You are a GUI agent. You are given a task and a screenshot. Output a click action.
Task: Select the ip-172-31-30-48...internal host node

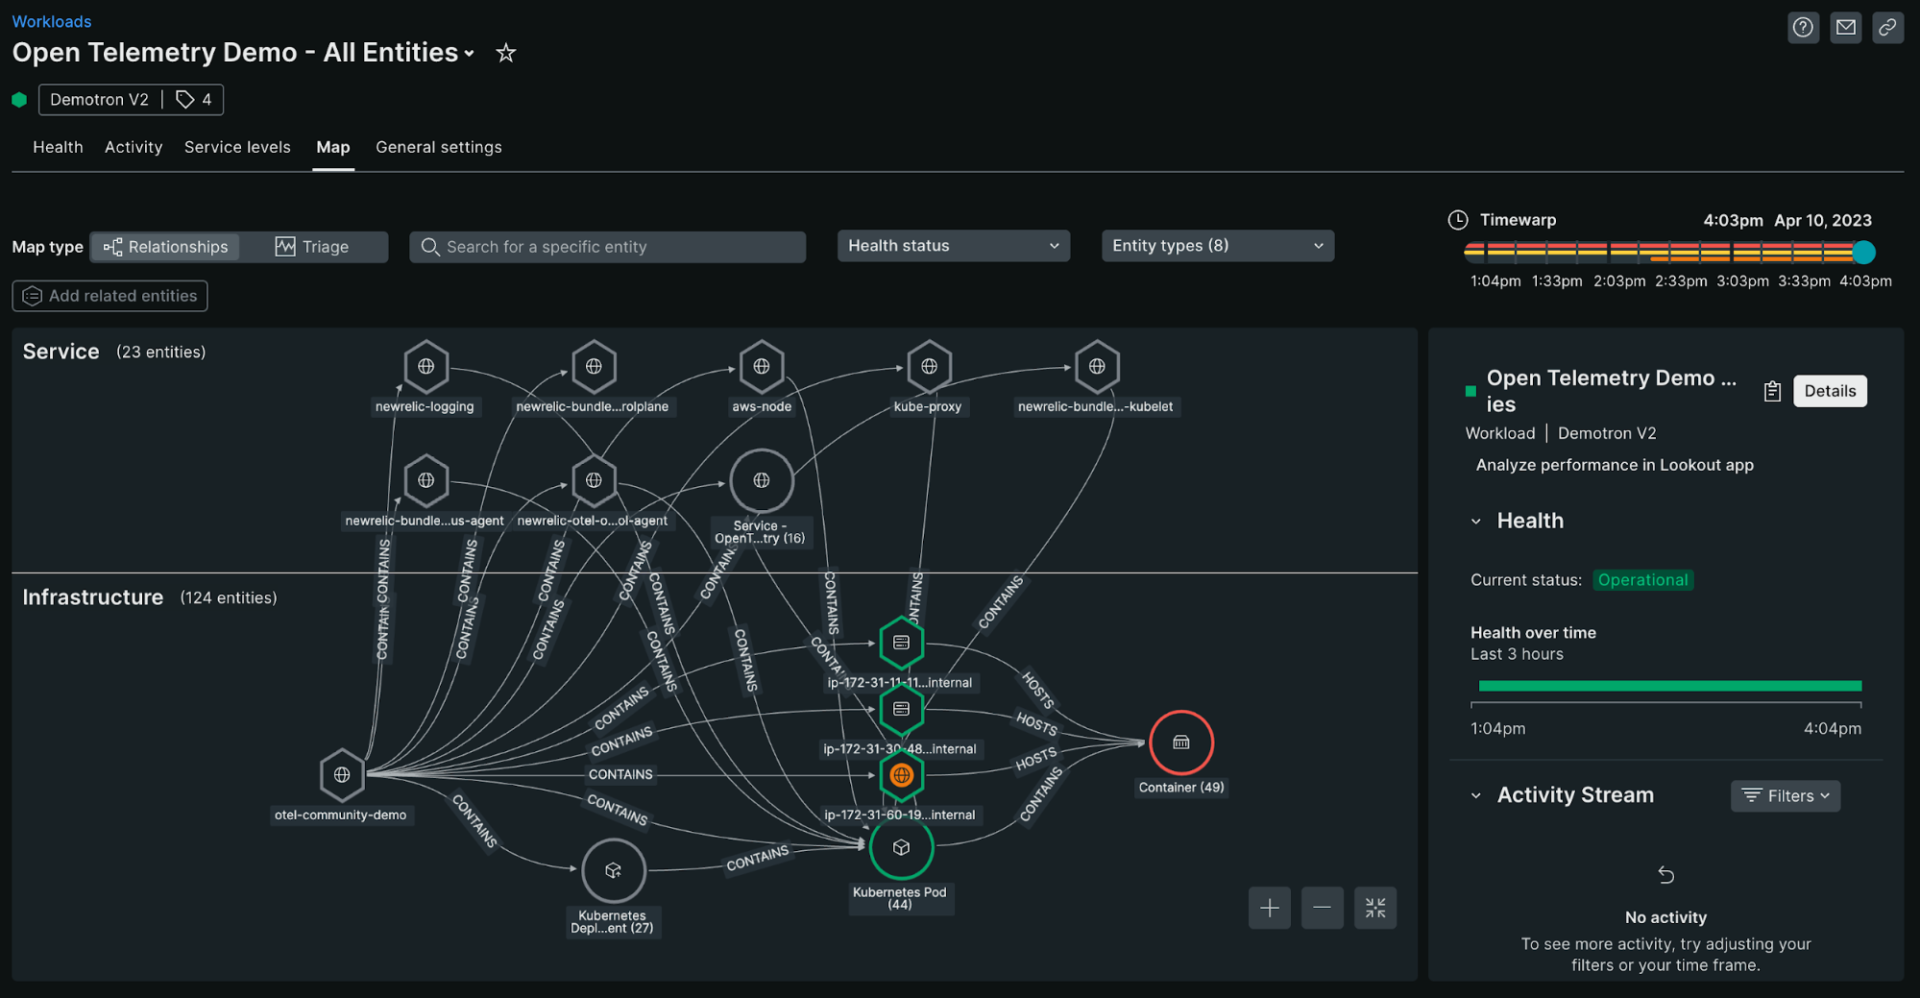coord(901,709)
